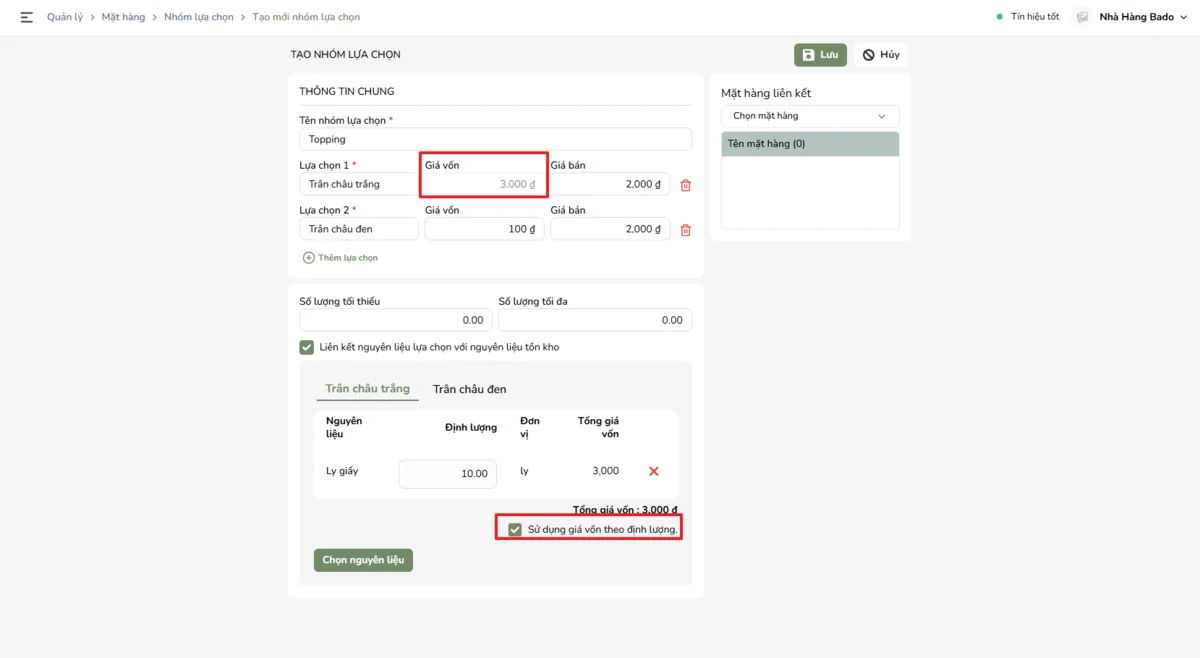This screenshot has height=658, width=1200.
Task: Remove Ly giấy ingredient with red X
Action: [x=654, y=471]
